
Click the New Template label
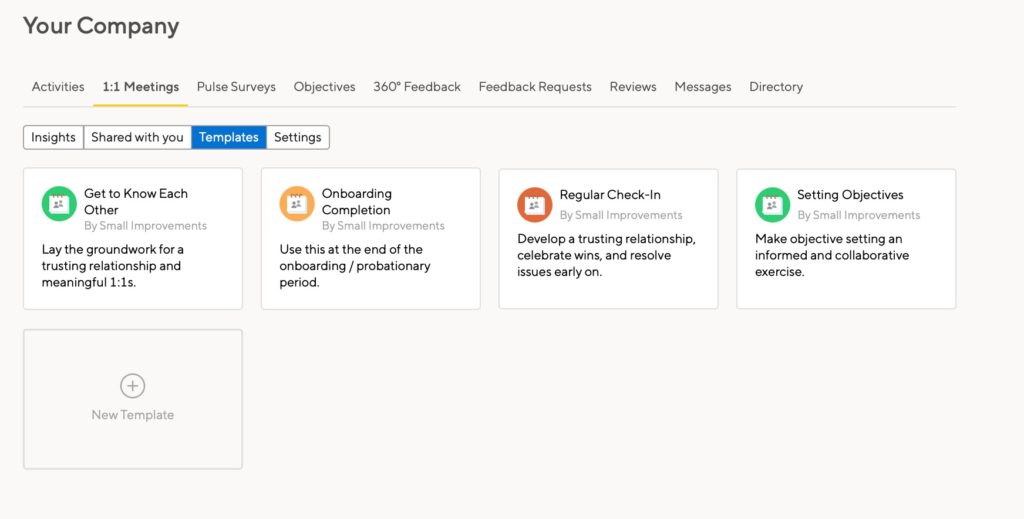[133, 415]
